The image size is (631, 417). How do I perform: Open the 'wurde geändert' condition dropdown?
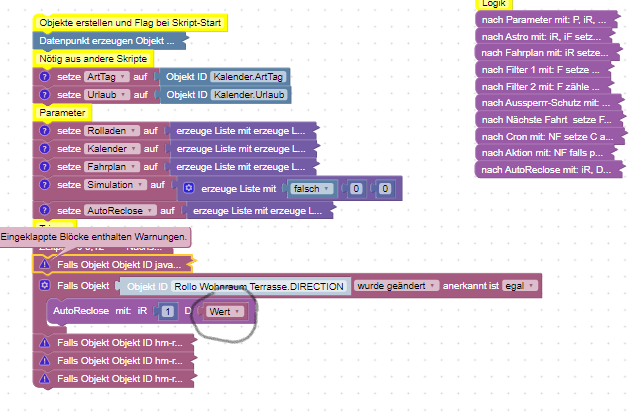[396, 286]
